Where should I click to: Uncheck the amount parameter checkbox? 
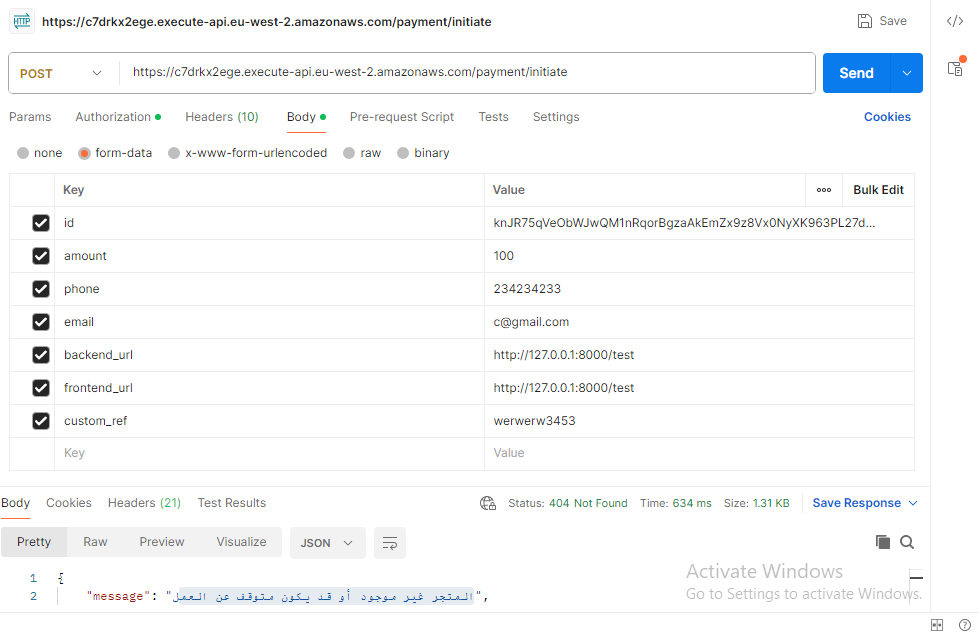tap(41, 256)
